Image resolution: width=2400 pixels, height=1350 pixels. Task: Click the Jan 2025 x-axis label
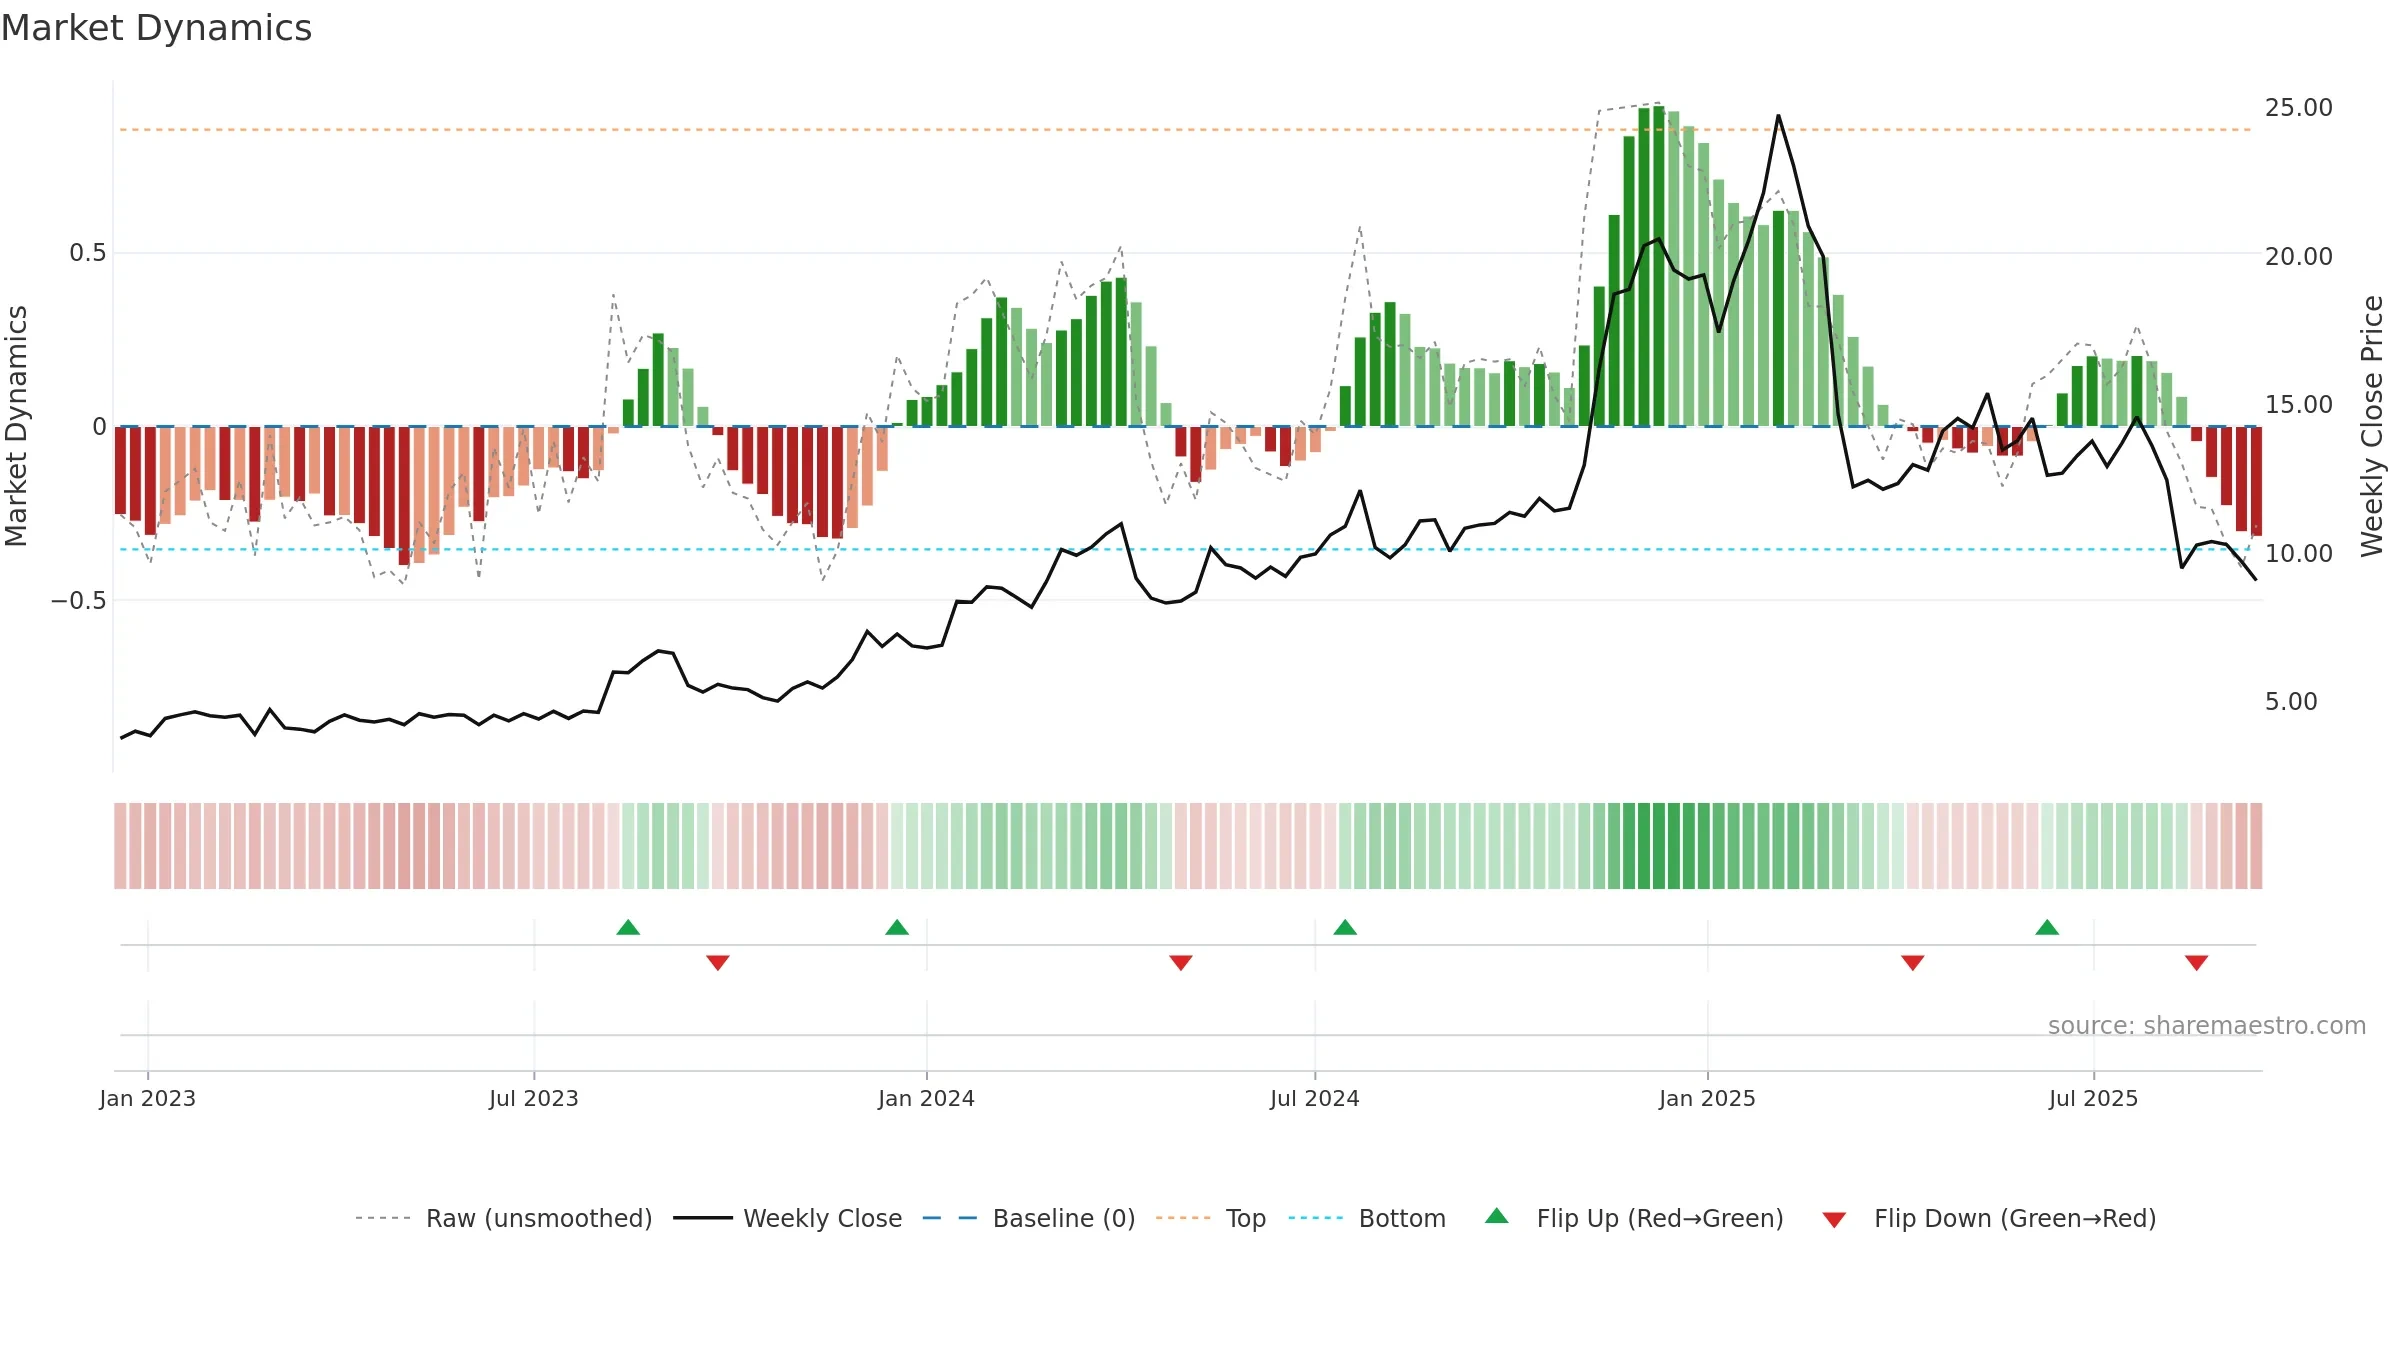coord(1707,1098)
